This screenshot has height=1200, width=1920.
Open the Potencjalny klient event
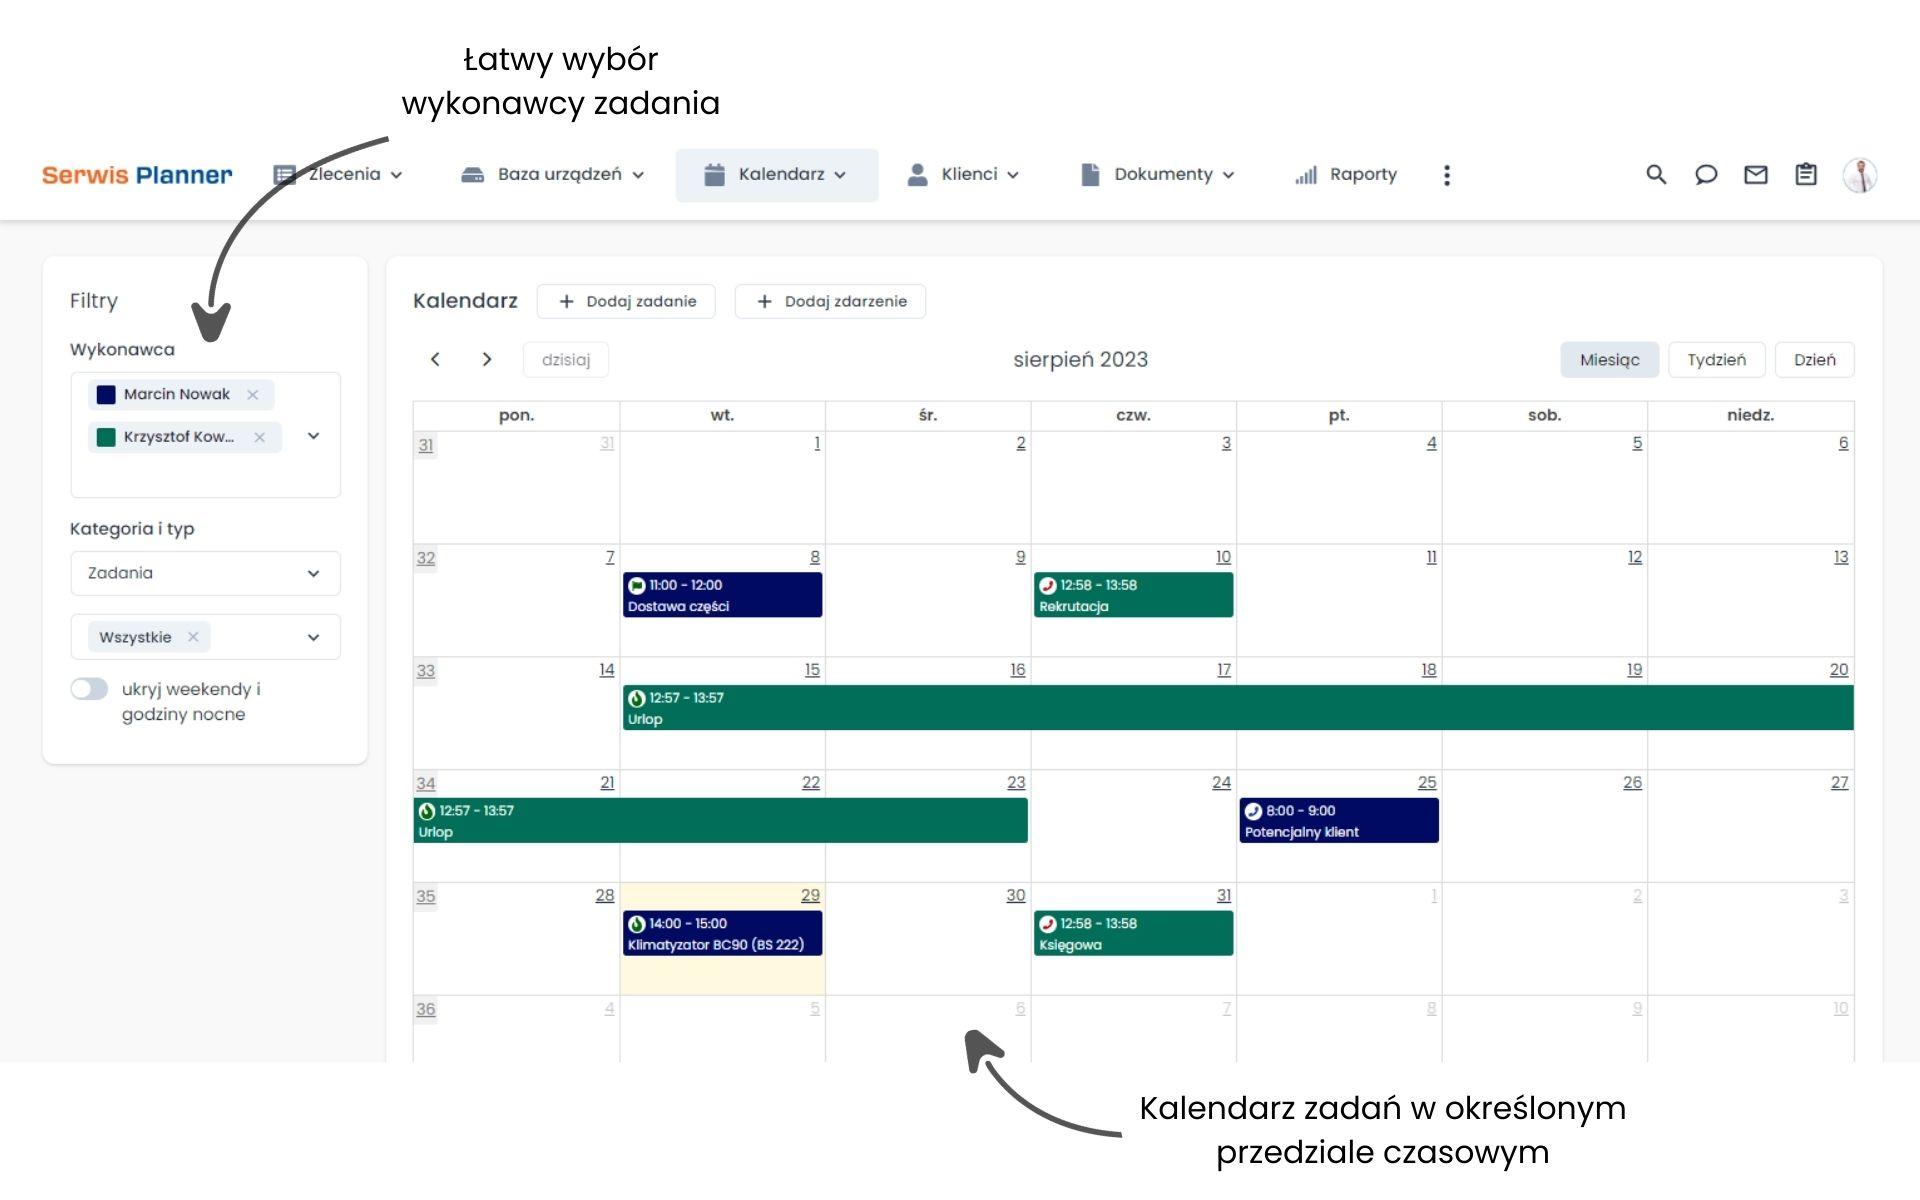[1338, 821]
